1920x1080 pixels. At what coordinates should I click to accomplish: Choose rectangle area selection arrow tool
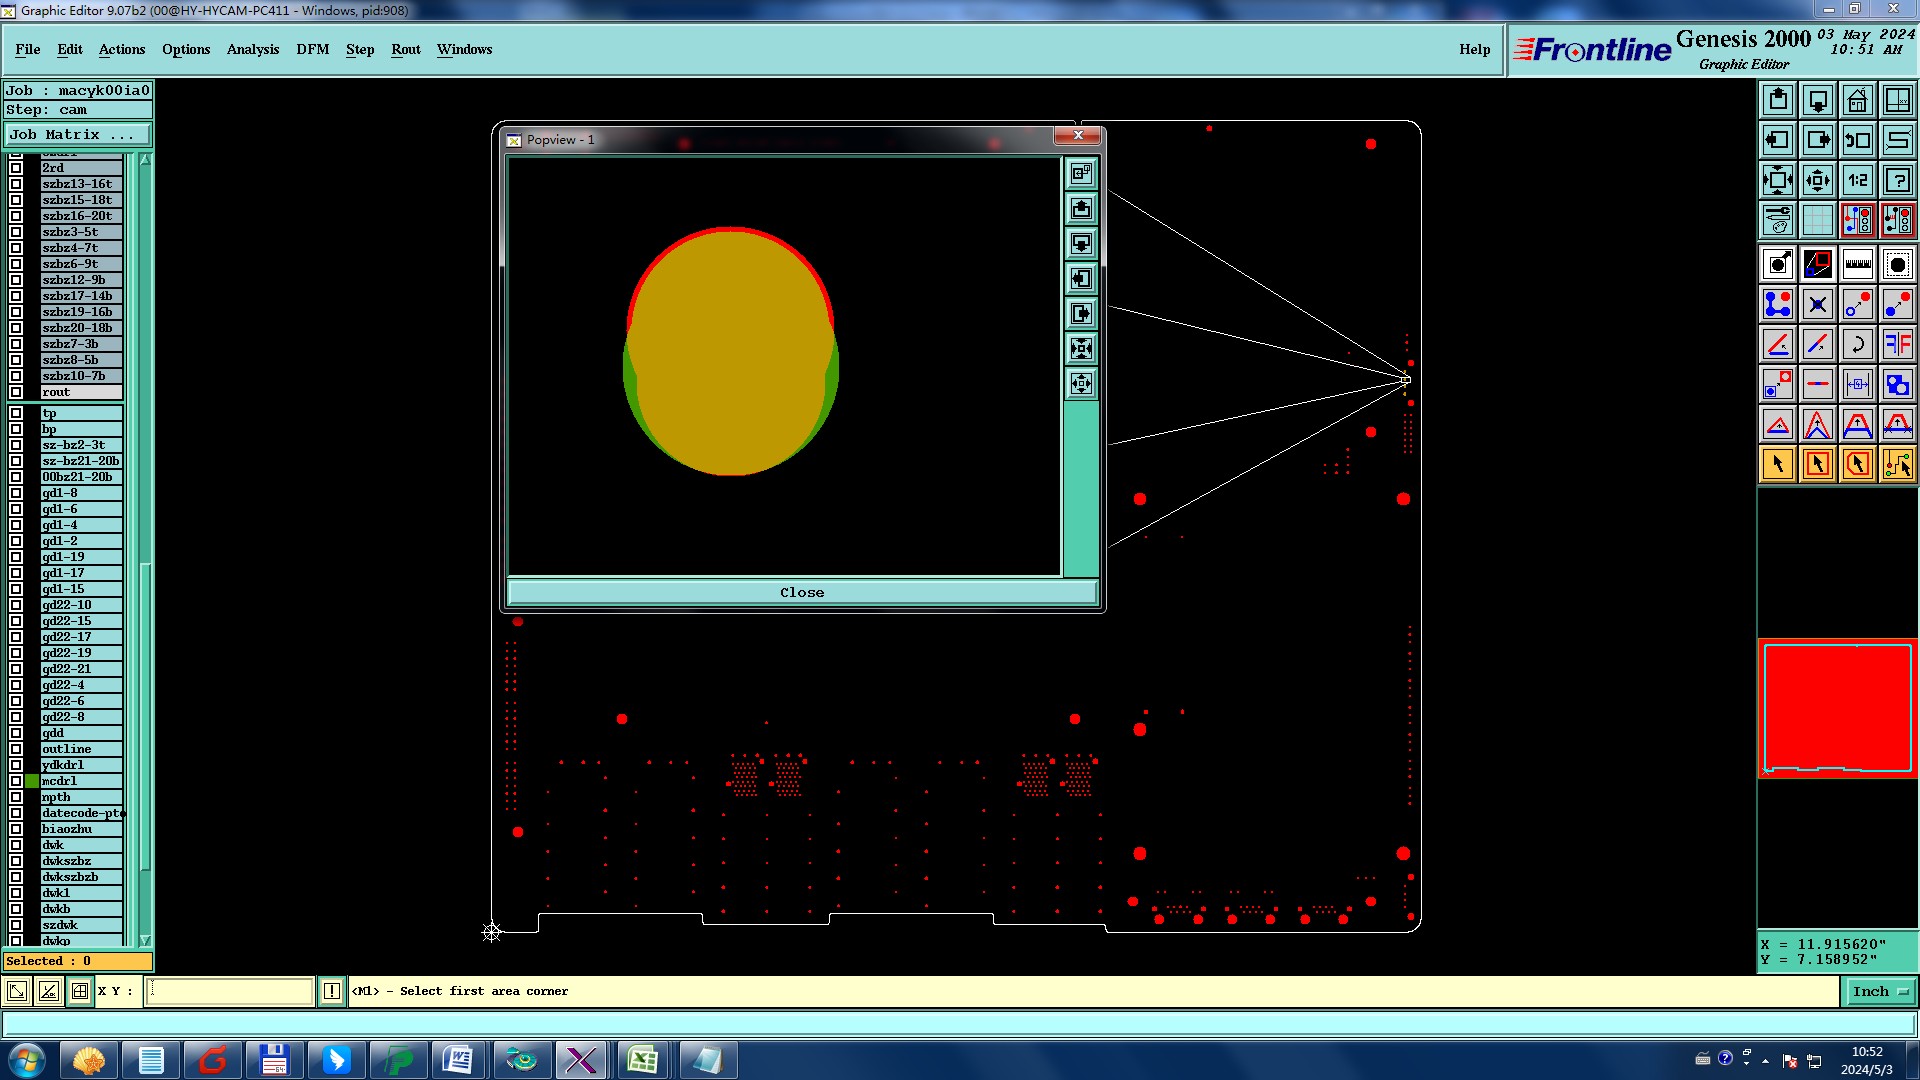pos(1817,464)
